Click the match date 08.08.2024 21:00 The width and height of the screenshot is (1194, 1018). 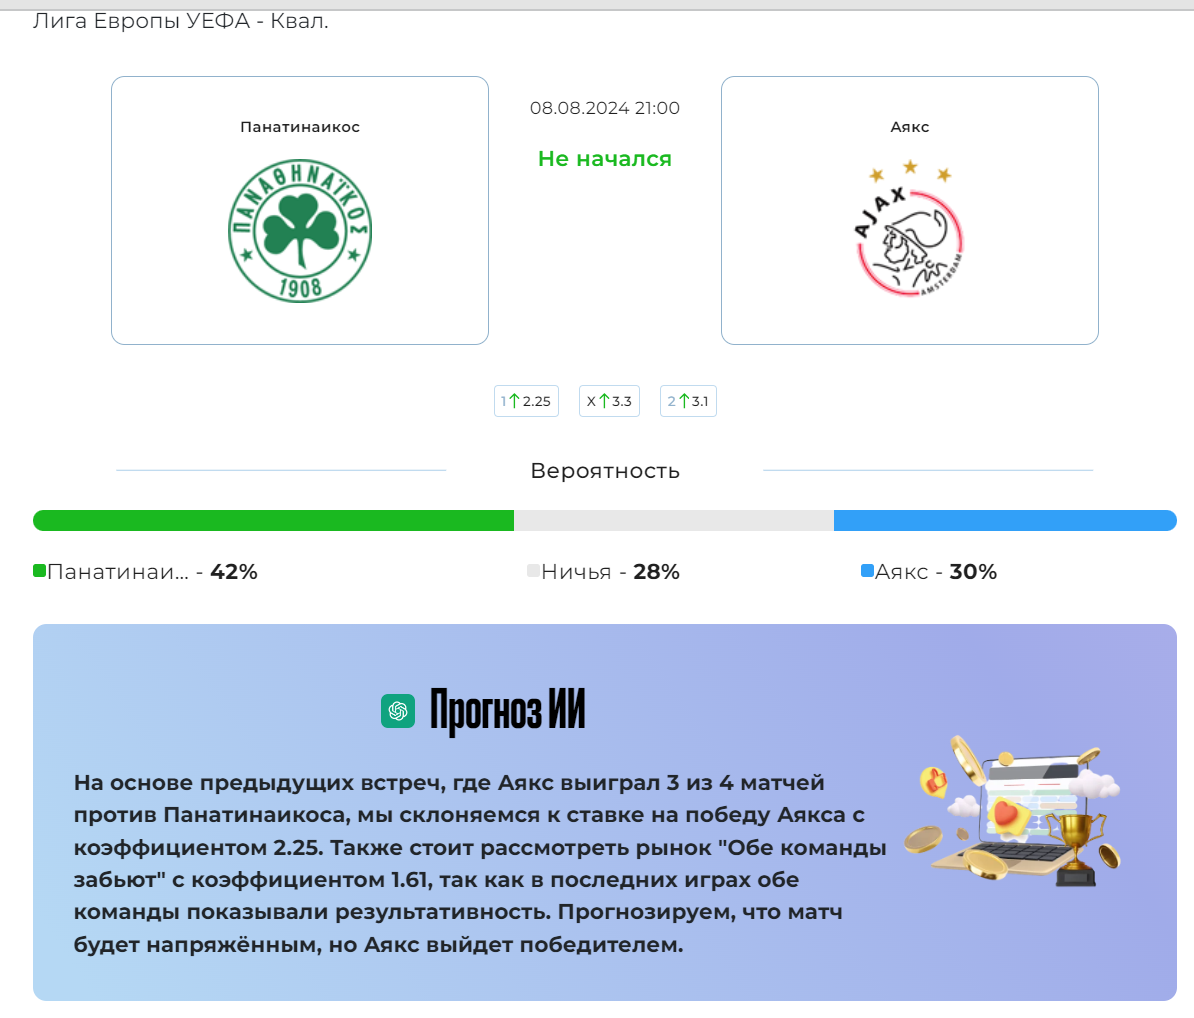(605, 108)
